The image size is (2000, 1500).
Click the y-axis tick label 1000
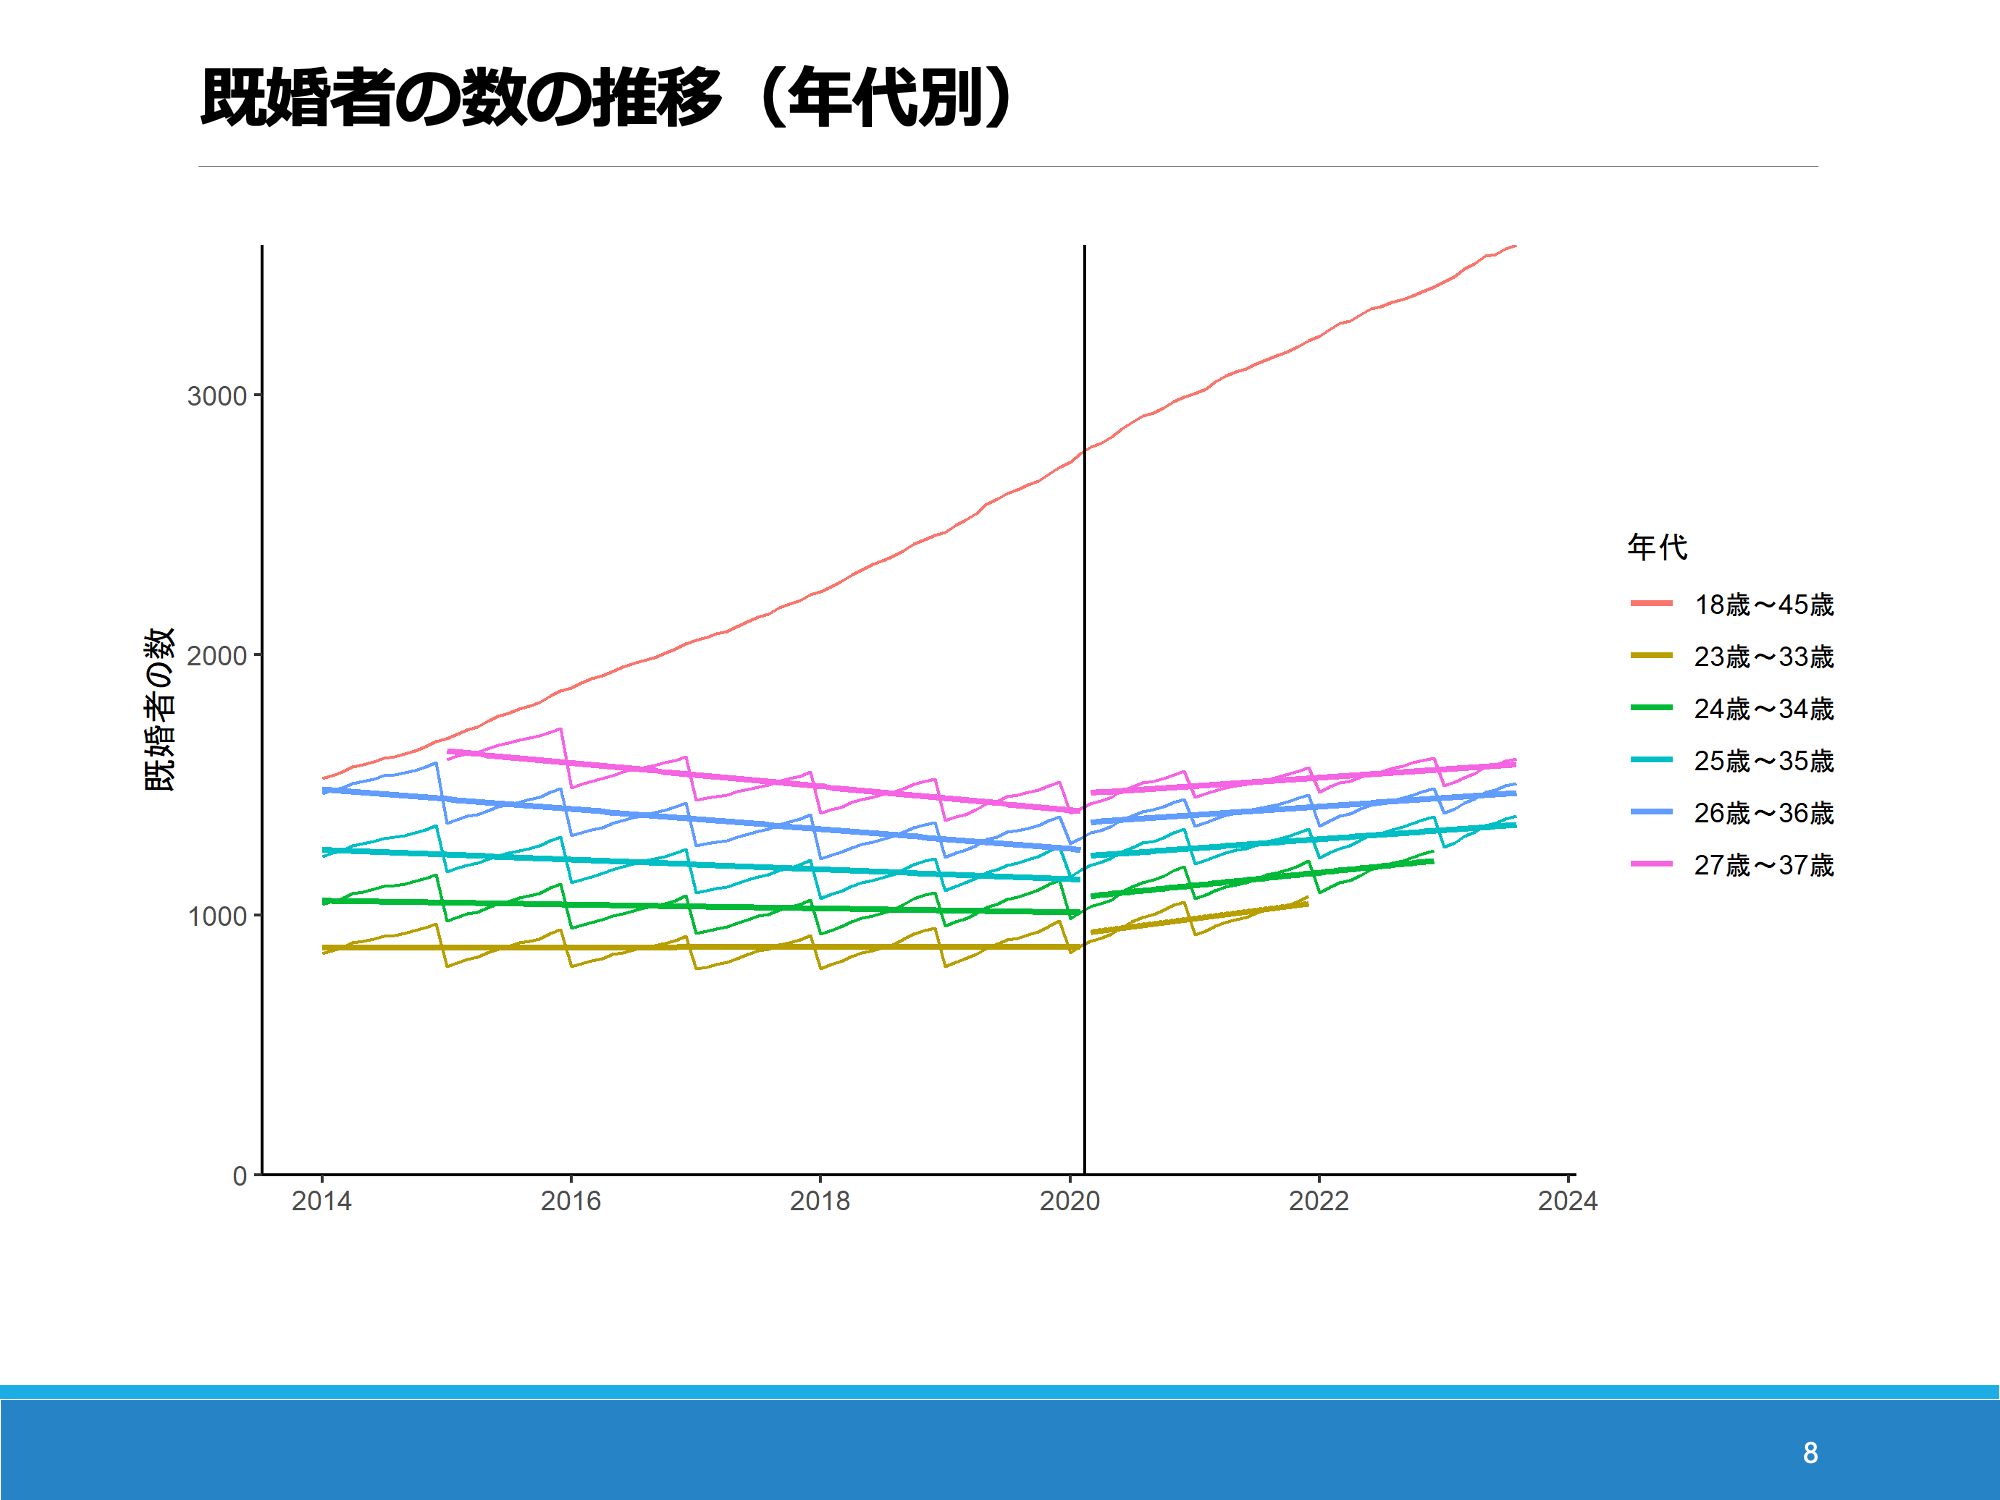[217, 916]
